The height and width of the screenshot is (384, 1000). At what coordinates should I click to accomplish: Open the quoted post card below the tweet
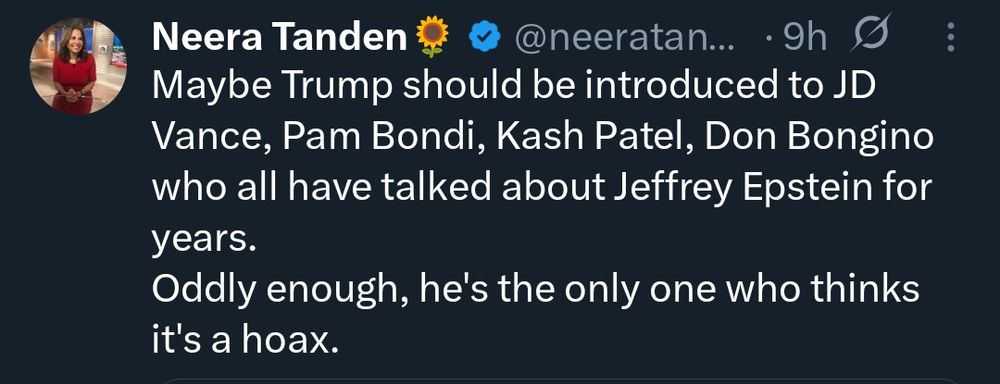click(560, 380)
